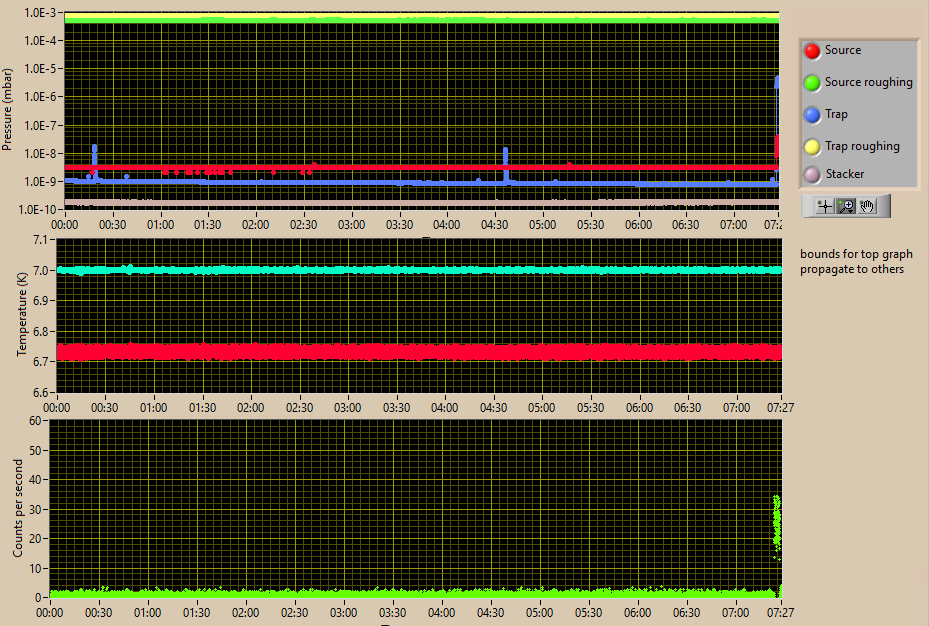929x626 pixels.
Task: Select the 'Trap roughing' plot name in legend
Action: pos(862,146)
